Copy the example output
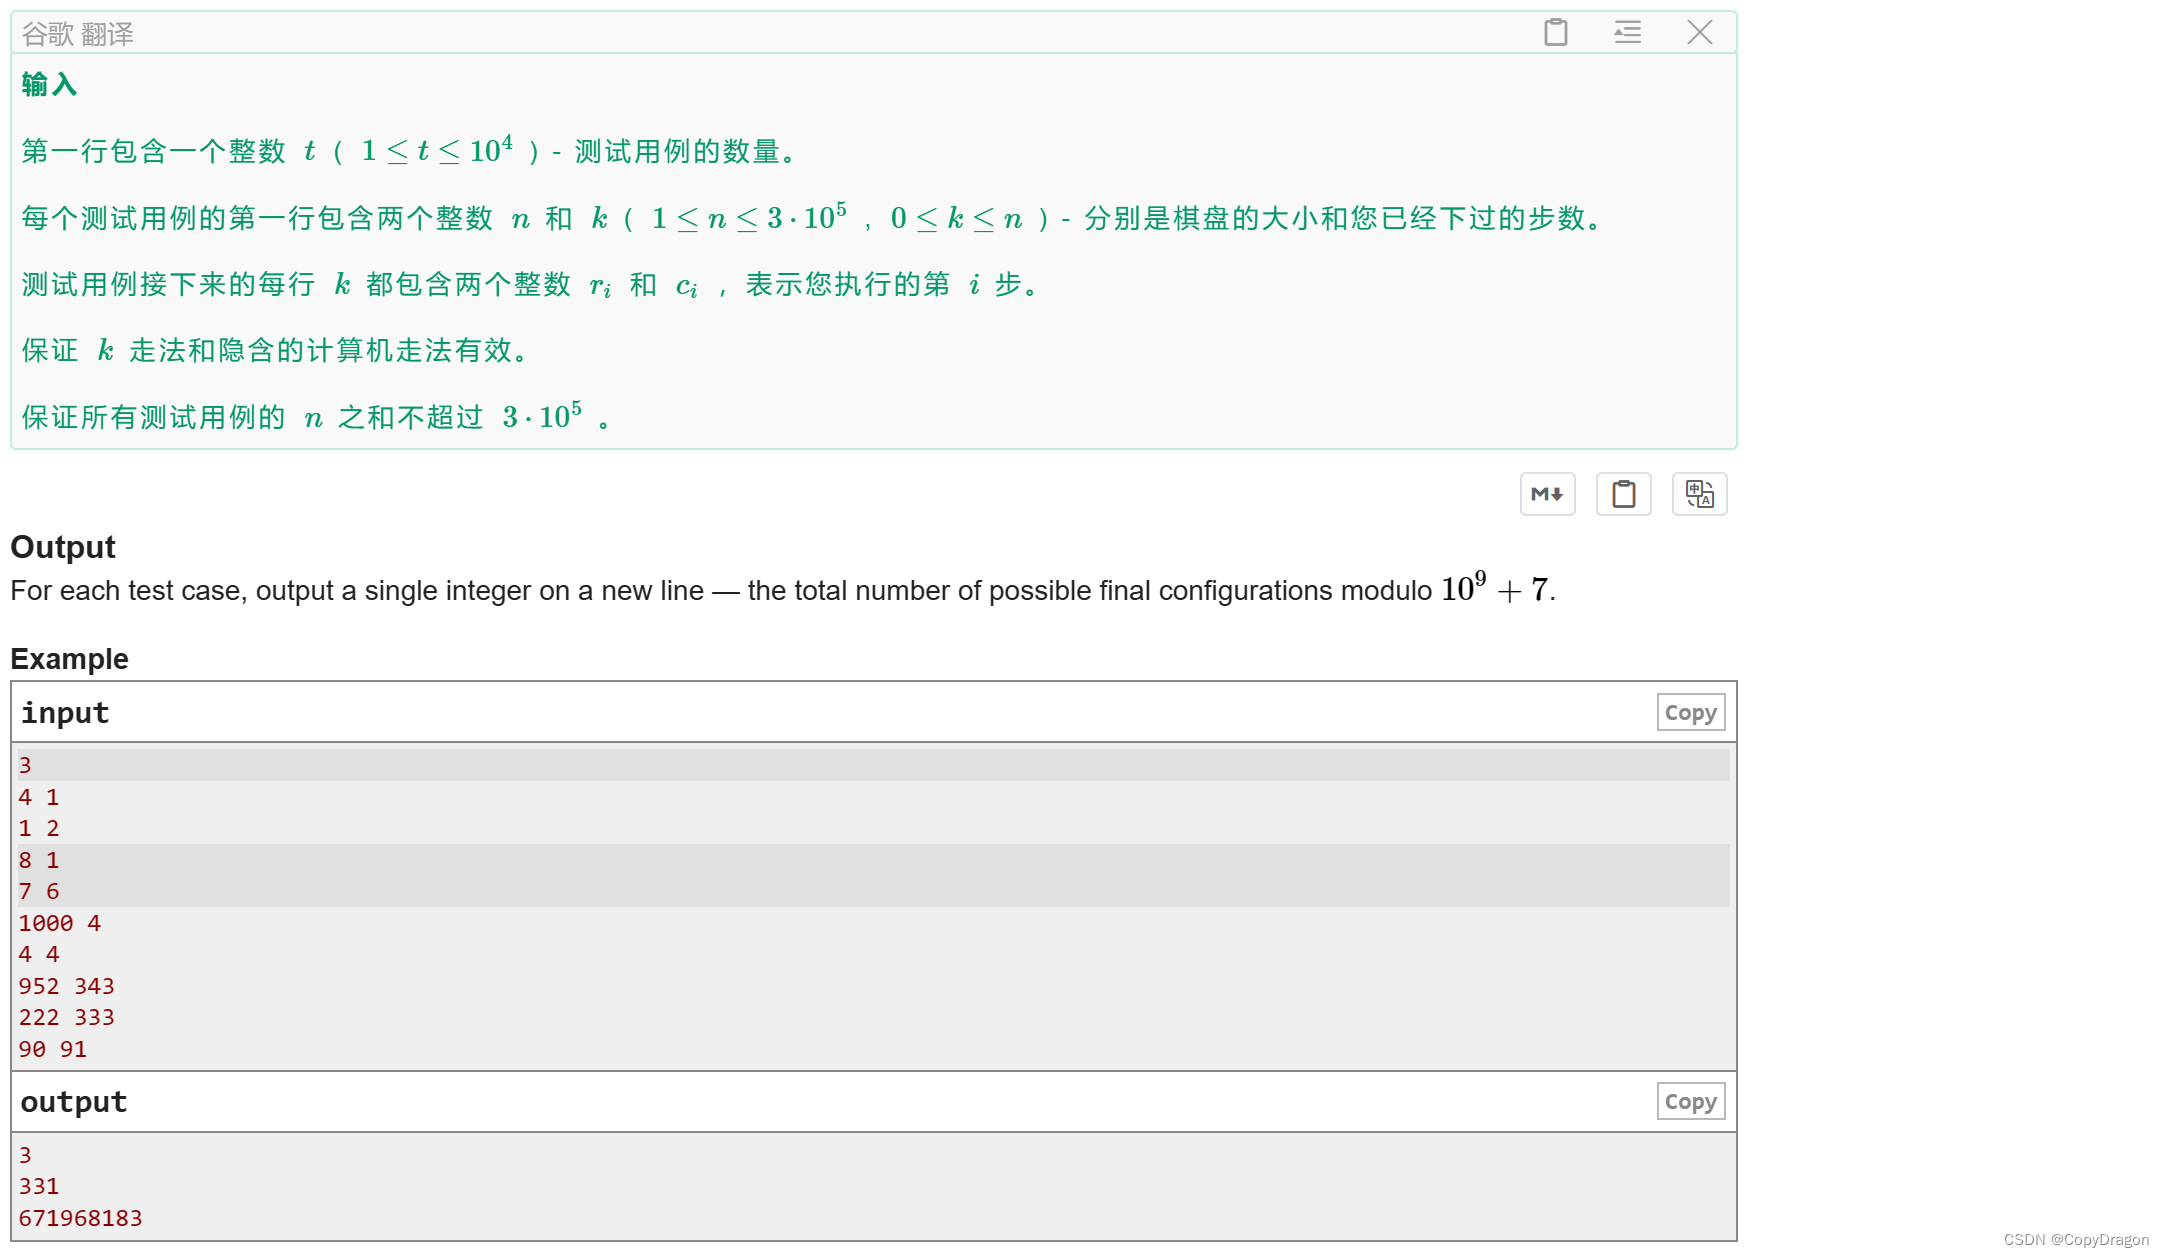The height and width of the screenshot is (1258, 2164). (x=1690, y=1102)
